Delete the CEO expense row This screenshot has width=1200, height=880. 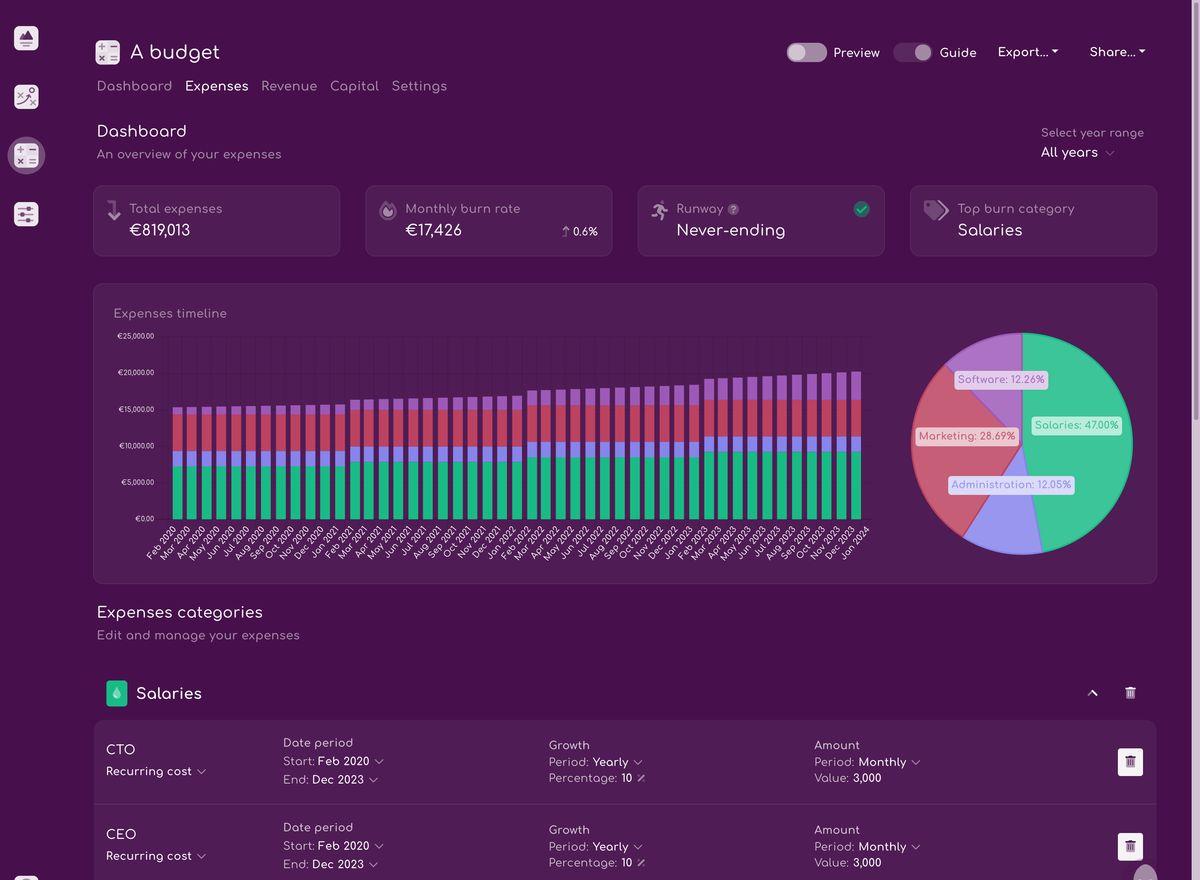(1130, 846)
